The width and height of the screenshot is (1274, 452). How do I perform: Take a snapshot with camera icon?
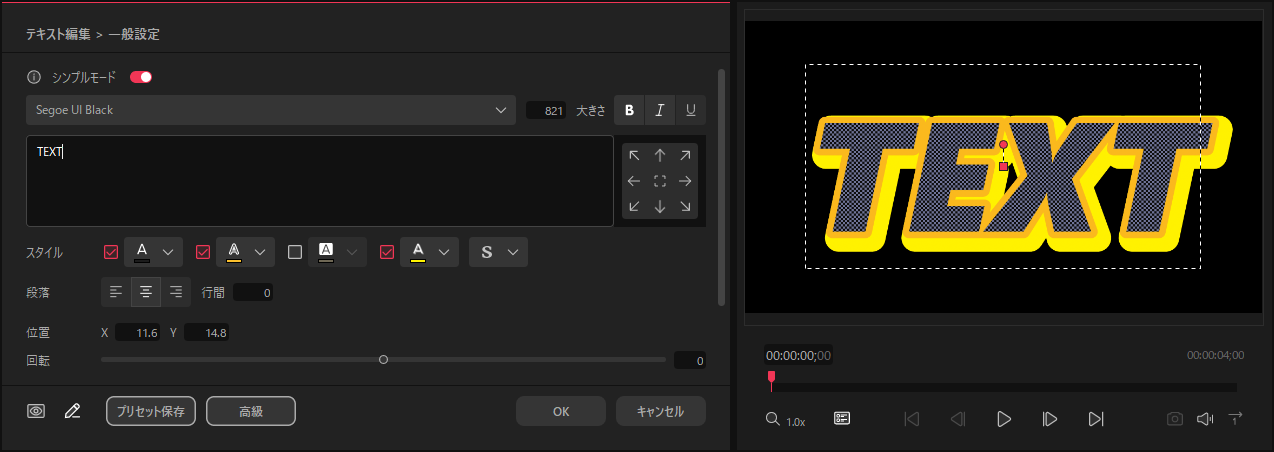point(1175,419)
